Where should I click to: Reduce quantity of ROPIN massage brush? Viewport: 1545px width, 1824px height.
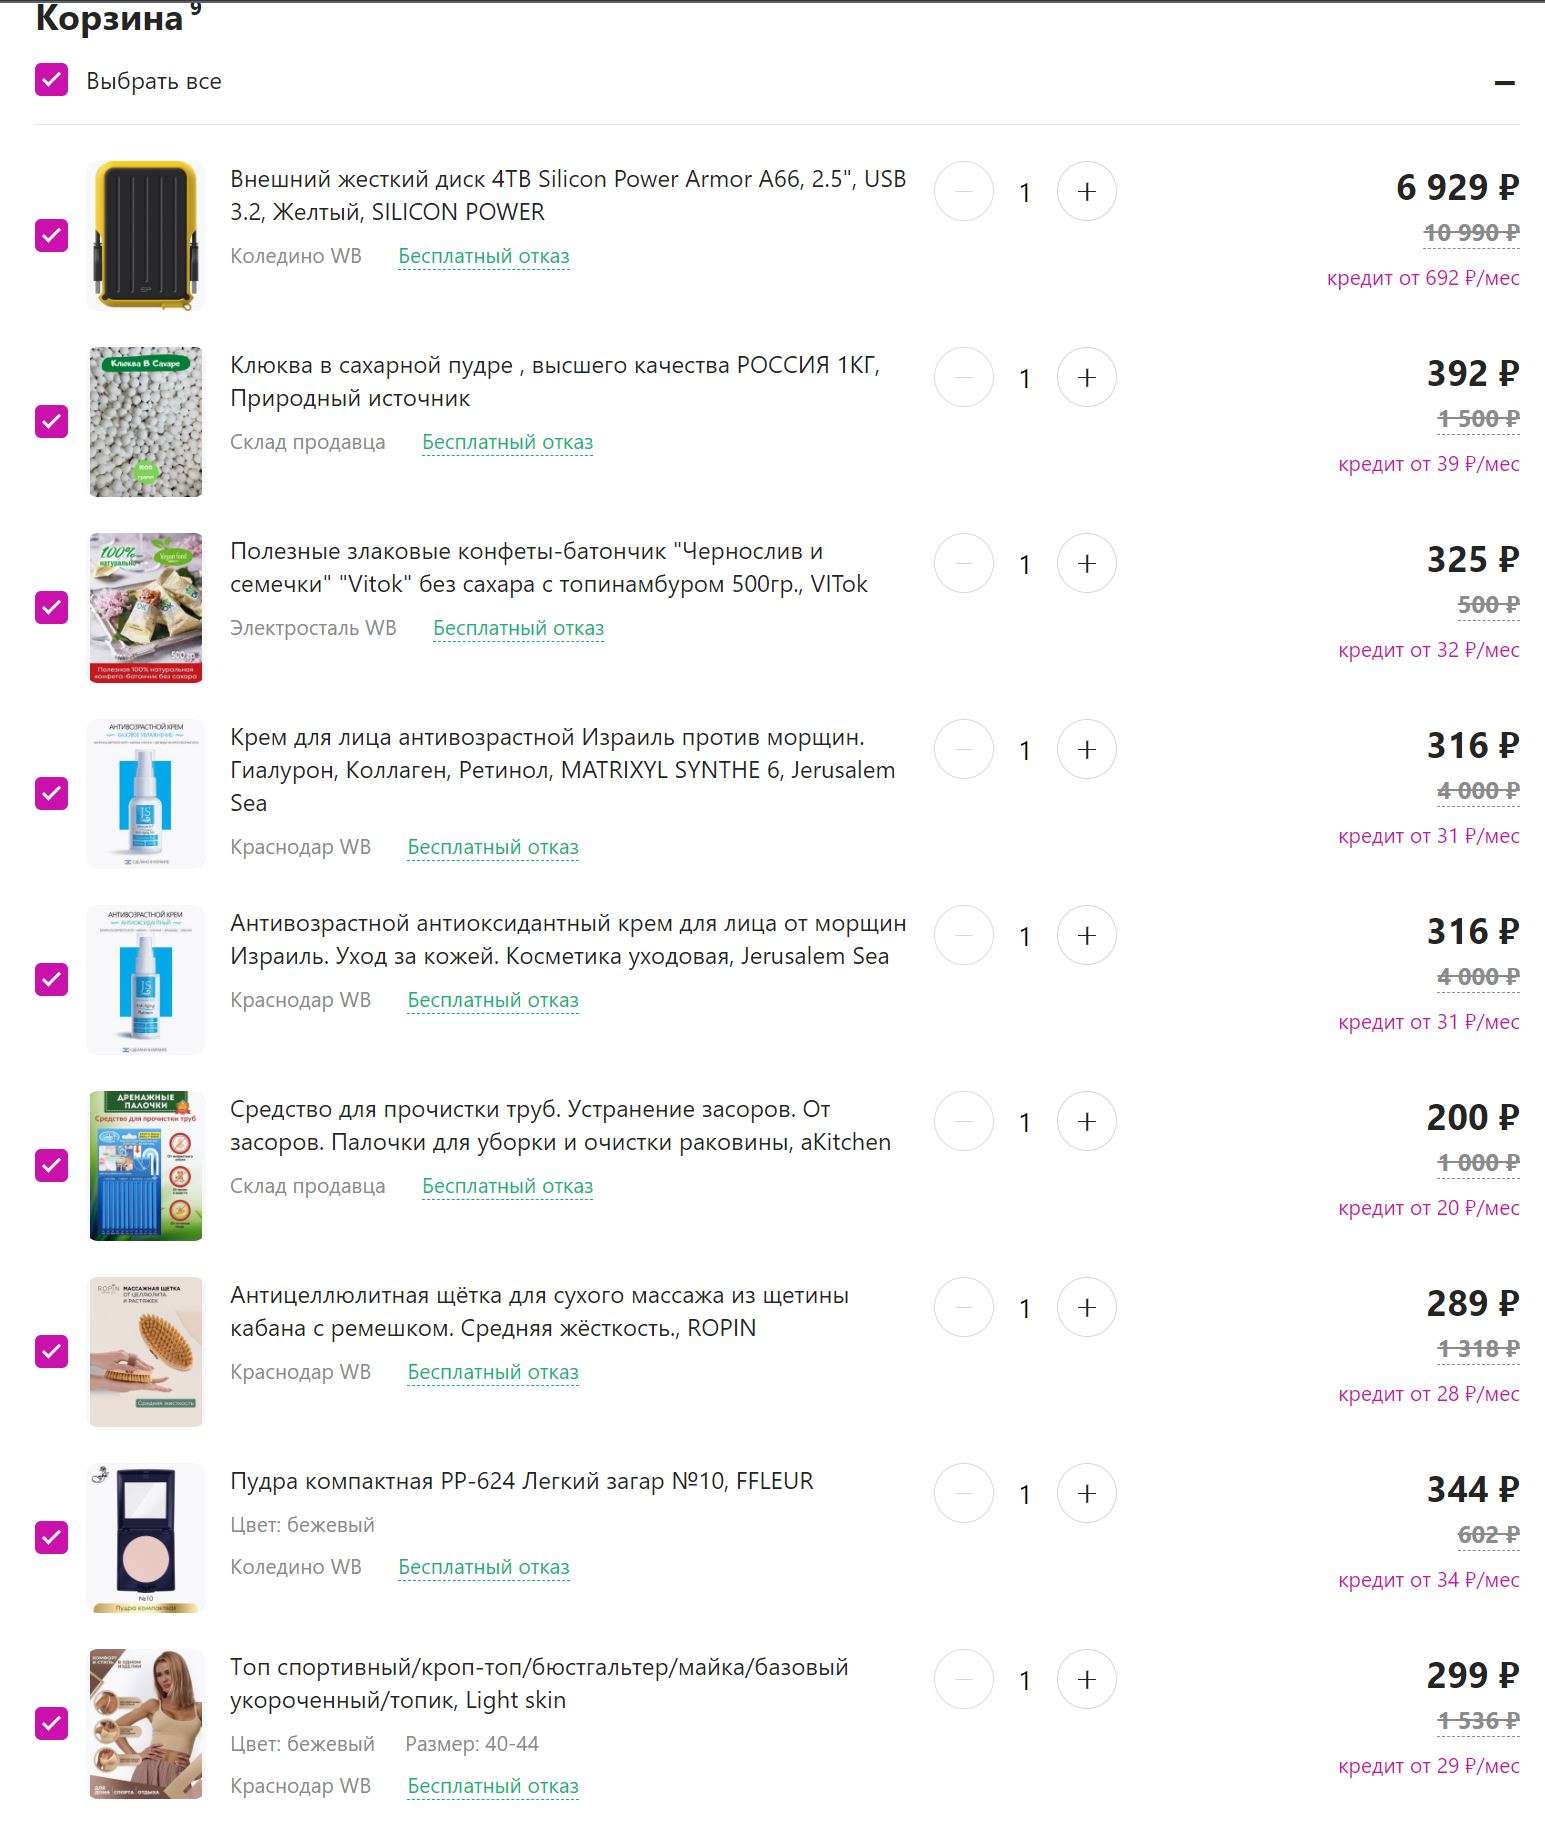tap(963, 1307)
